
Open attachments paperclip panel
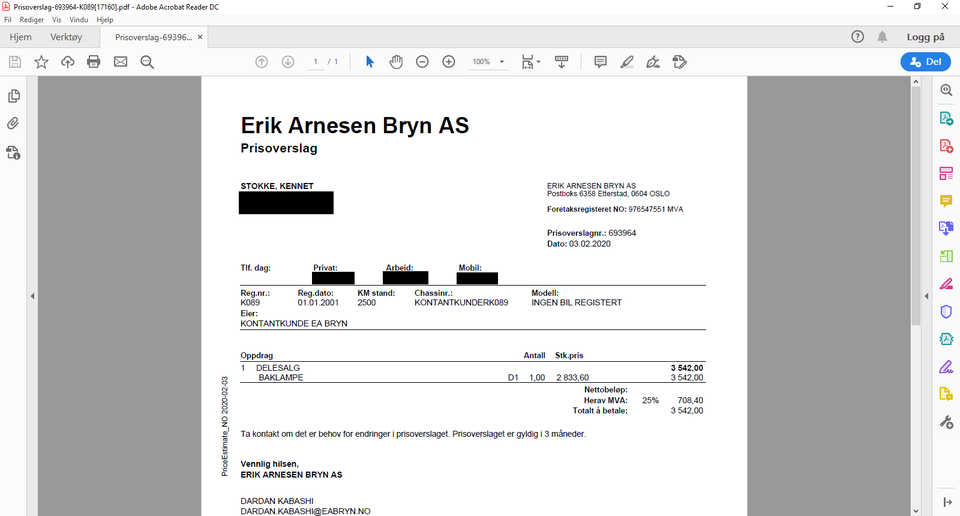tap(13, 124)
